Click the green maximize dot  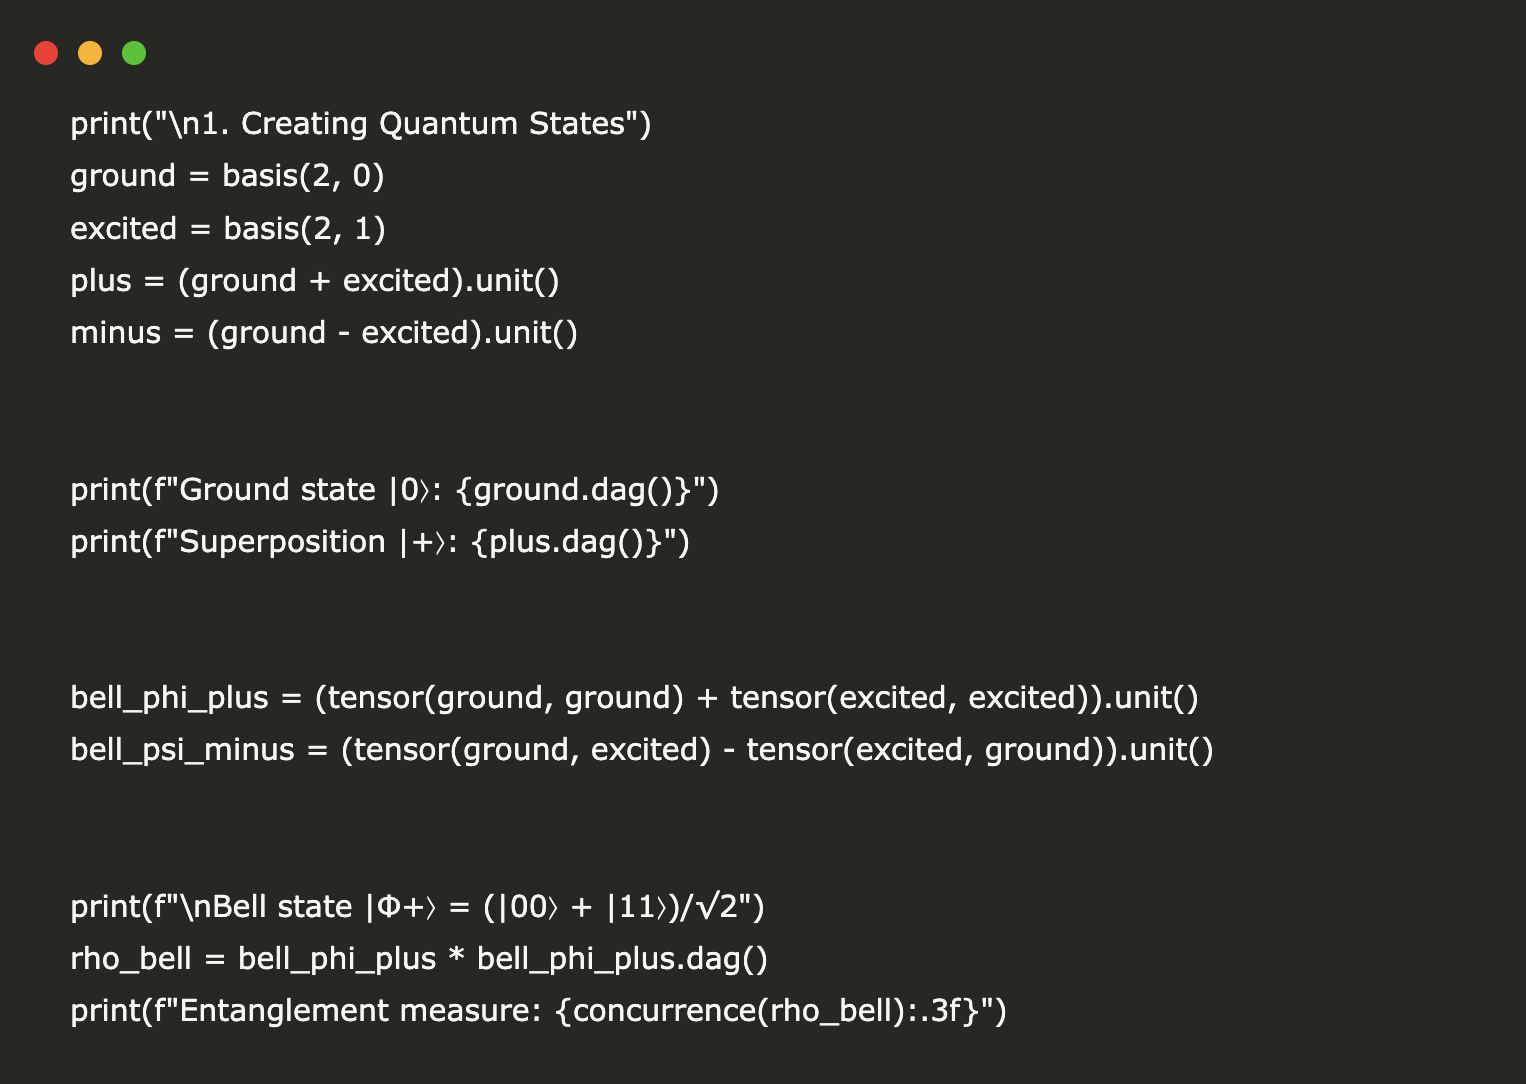(134, 53)
